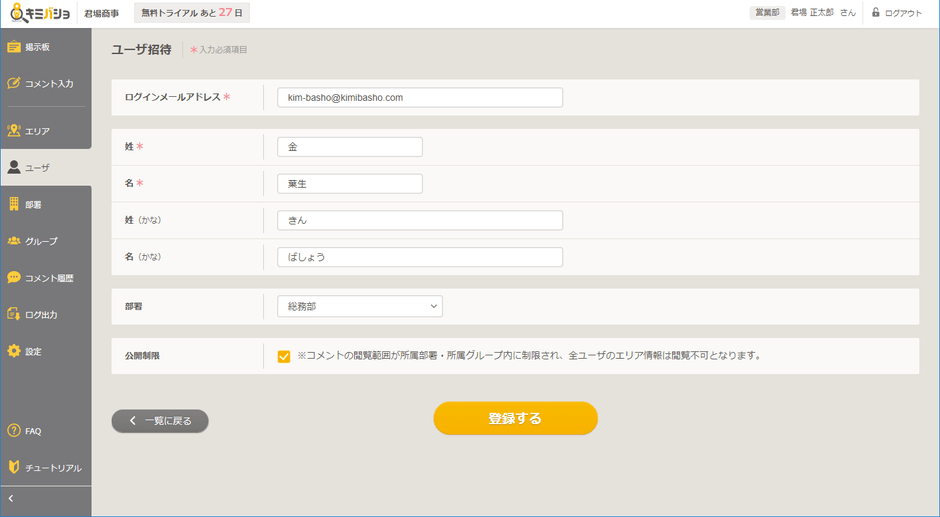Click the エリア map pin icon
This screenshot has height=517, width=940.
14,131
